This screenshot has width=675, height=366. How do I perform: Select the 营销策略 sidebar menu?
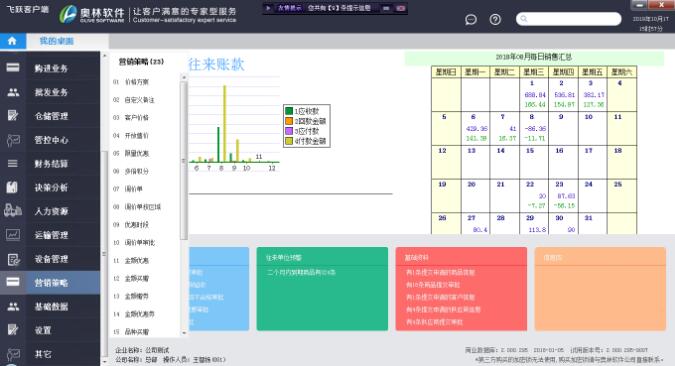click(x=50, y=282)
